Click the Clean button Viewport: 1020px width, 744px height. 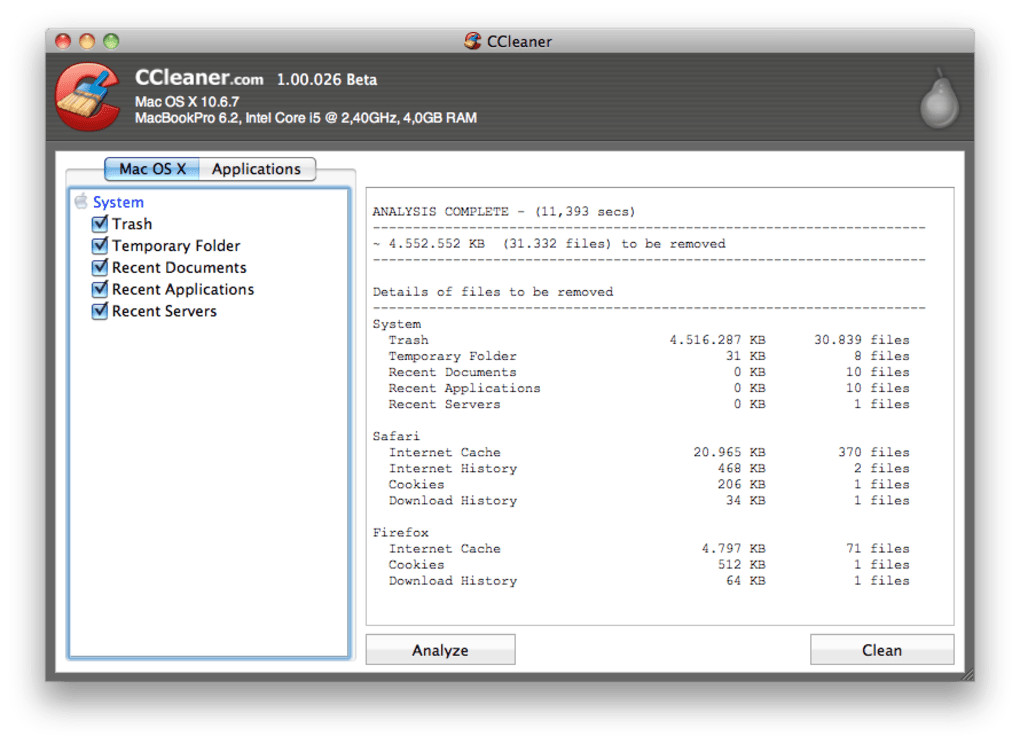click(882, 650)
